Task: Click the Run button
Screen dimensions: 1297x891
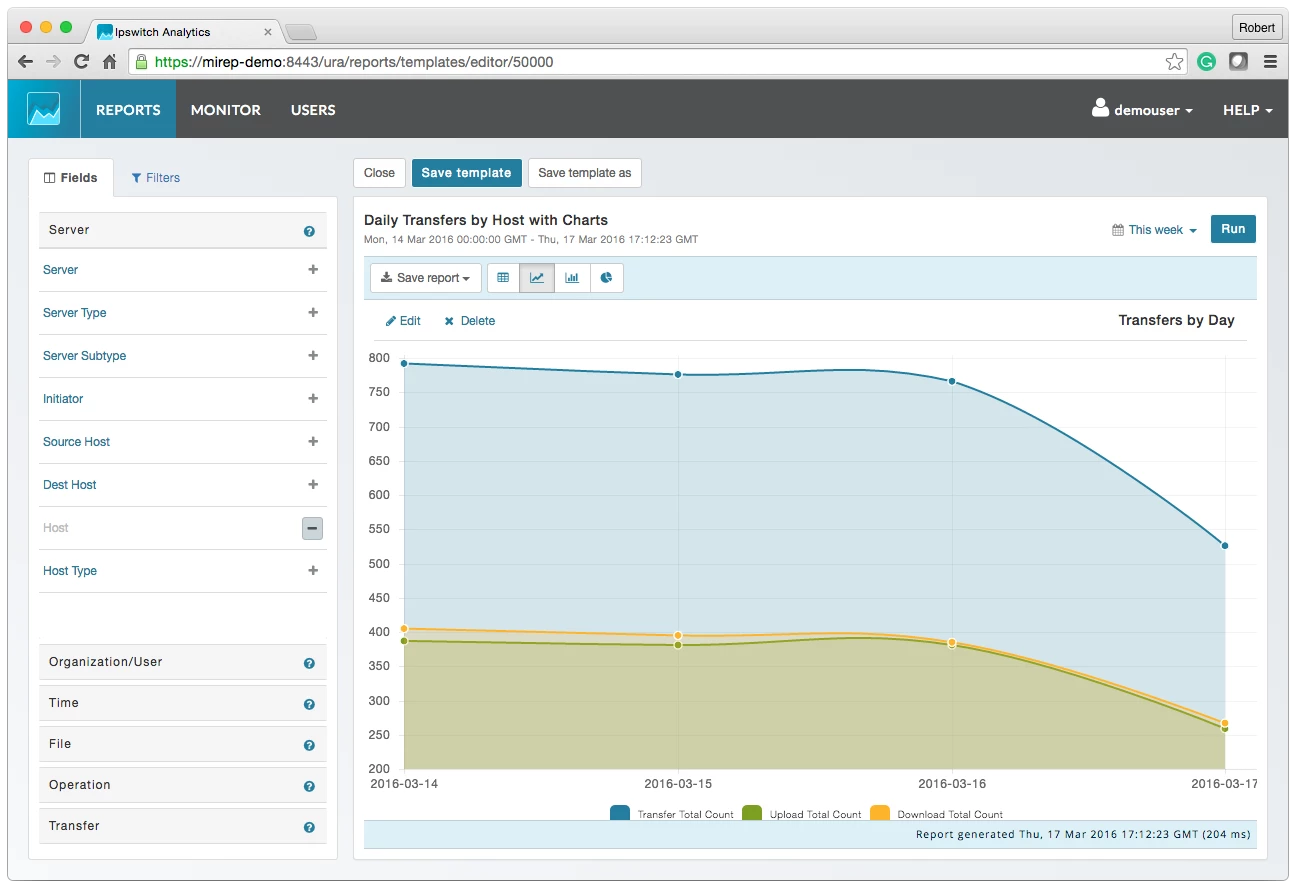Action: (1233, 229)
